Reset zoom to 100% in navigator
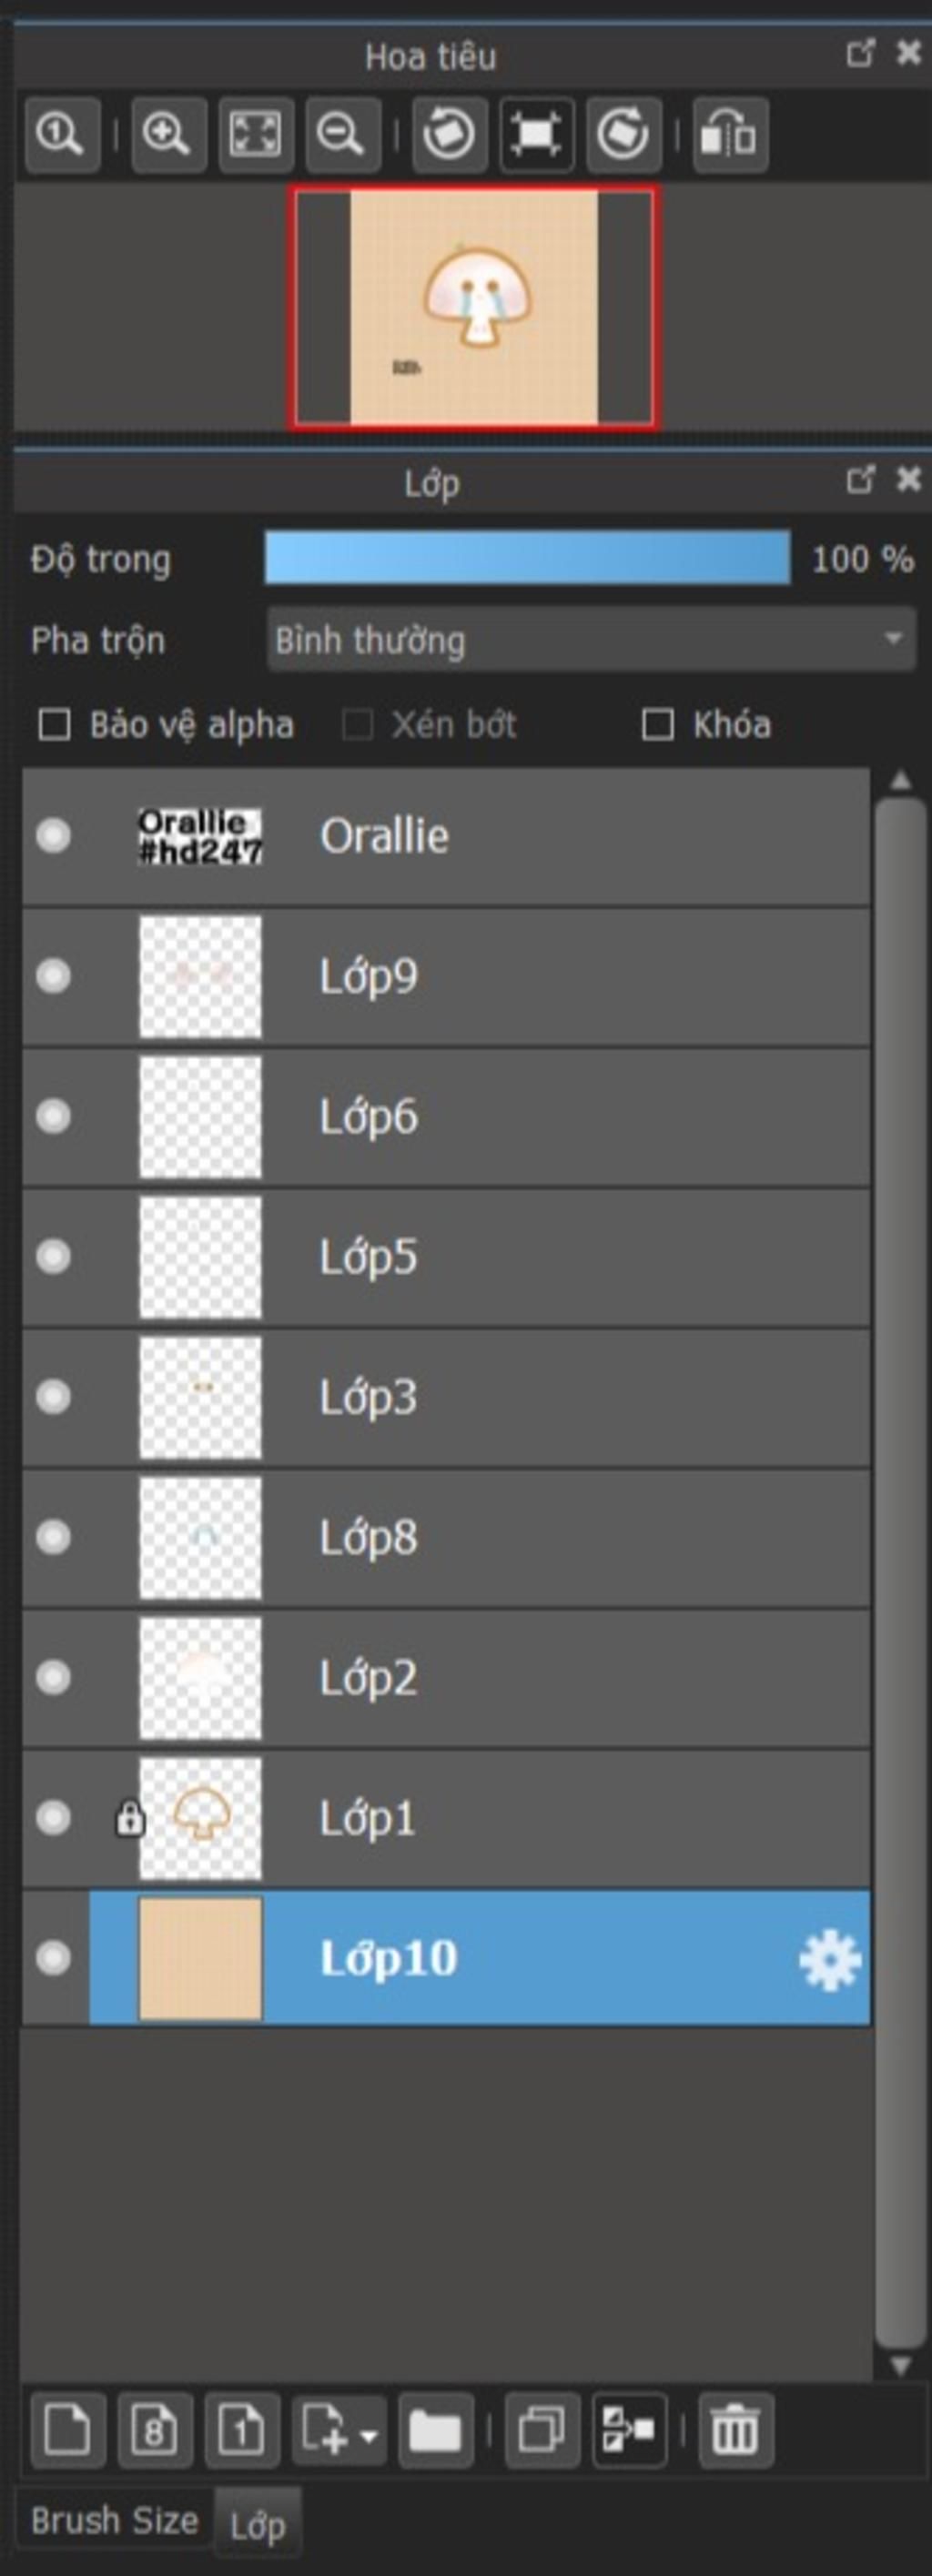Screen dimensions: 932x2576 pos(62,134)
